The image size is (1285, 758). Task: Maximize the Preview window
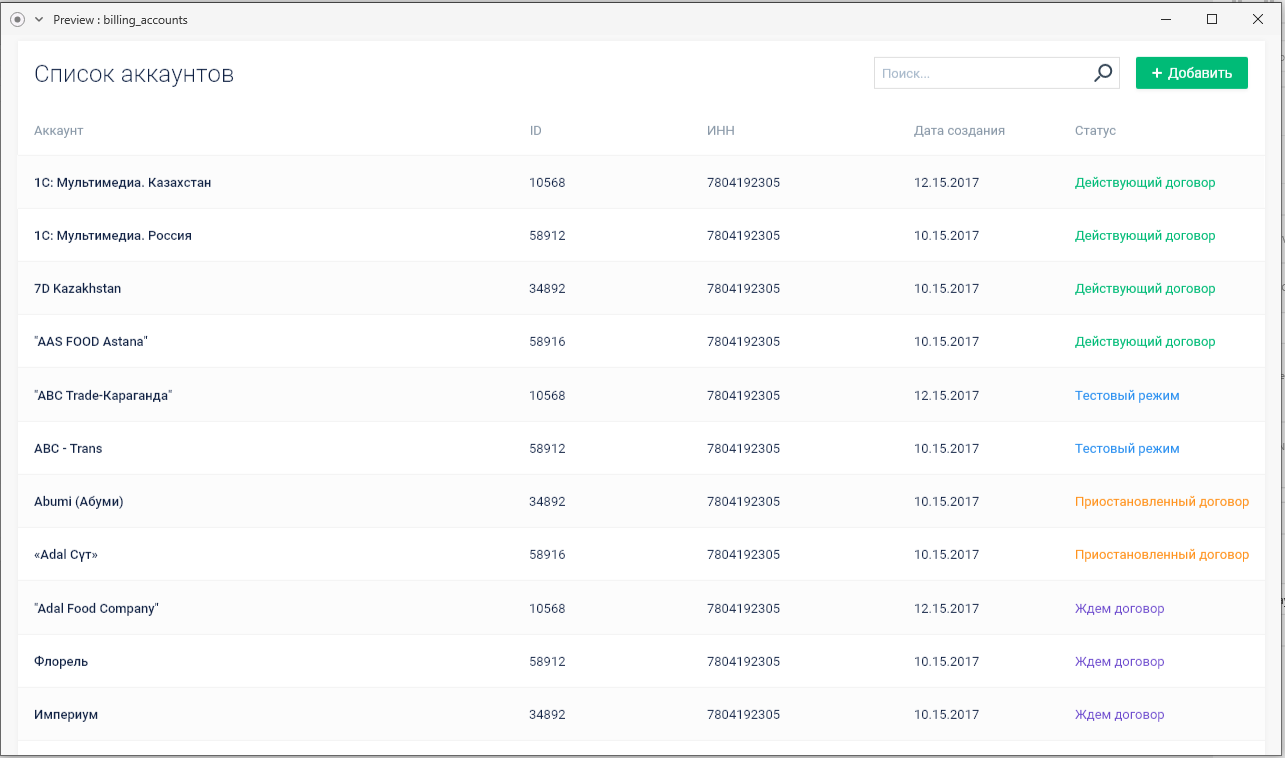pos(1212,19)
